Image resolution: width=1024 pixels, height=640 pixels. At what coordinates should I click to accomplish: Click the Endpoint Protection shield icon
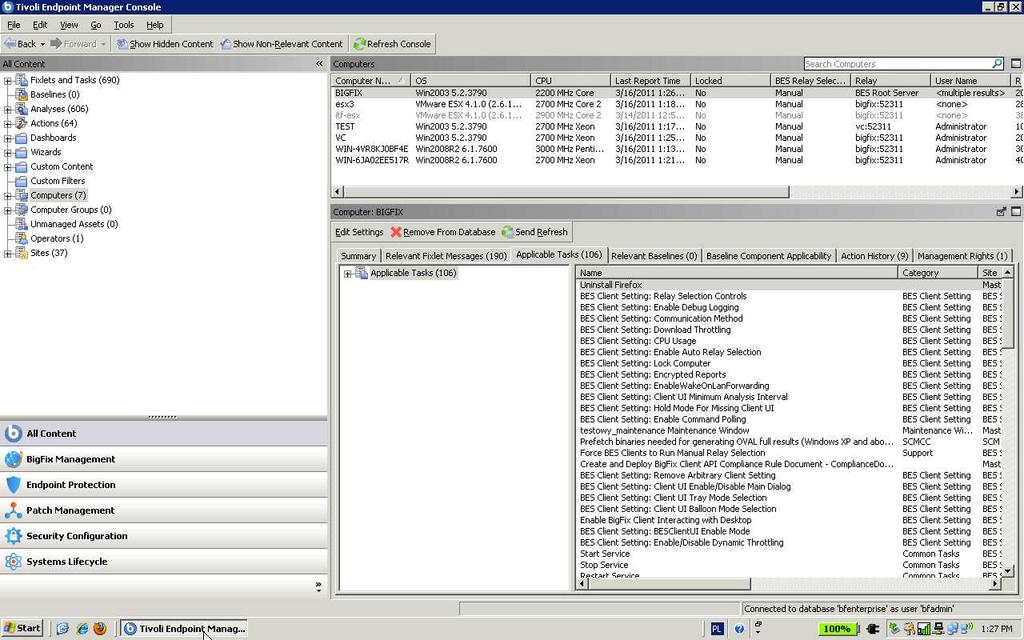pyautogui.click(x=13, y=485)
